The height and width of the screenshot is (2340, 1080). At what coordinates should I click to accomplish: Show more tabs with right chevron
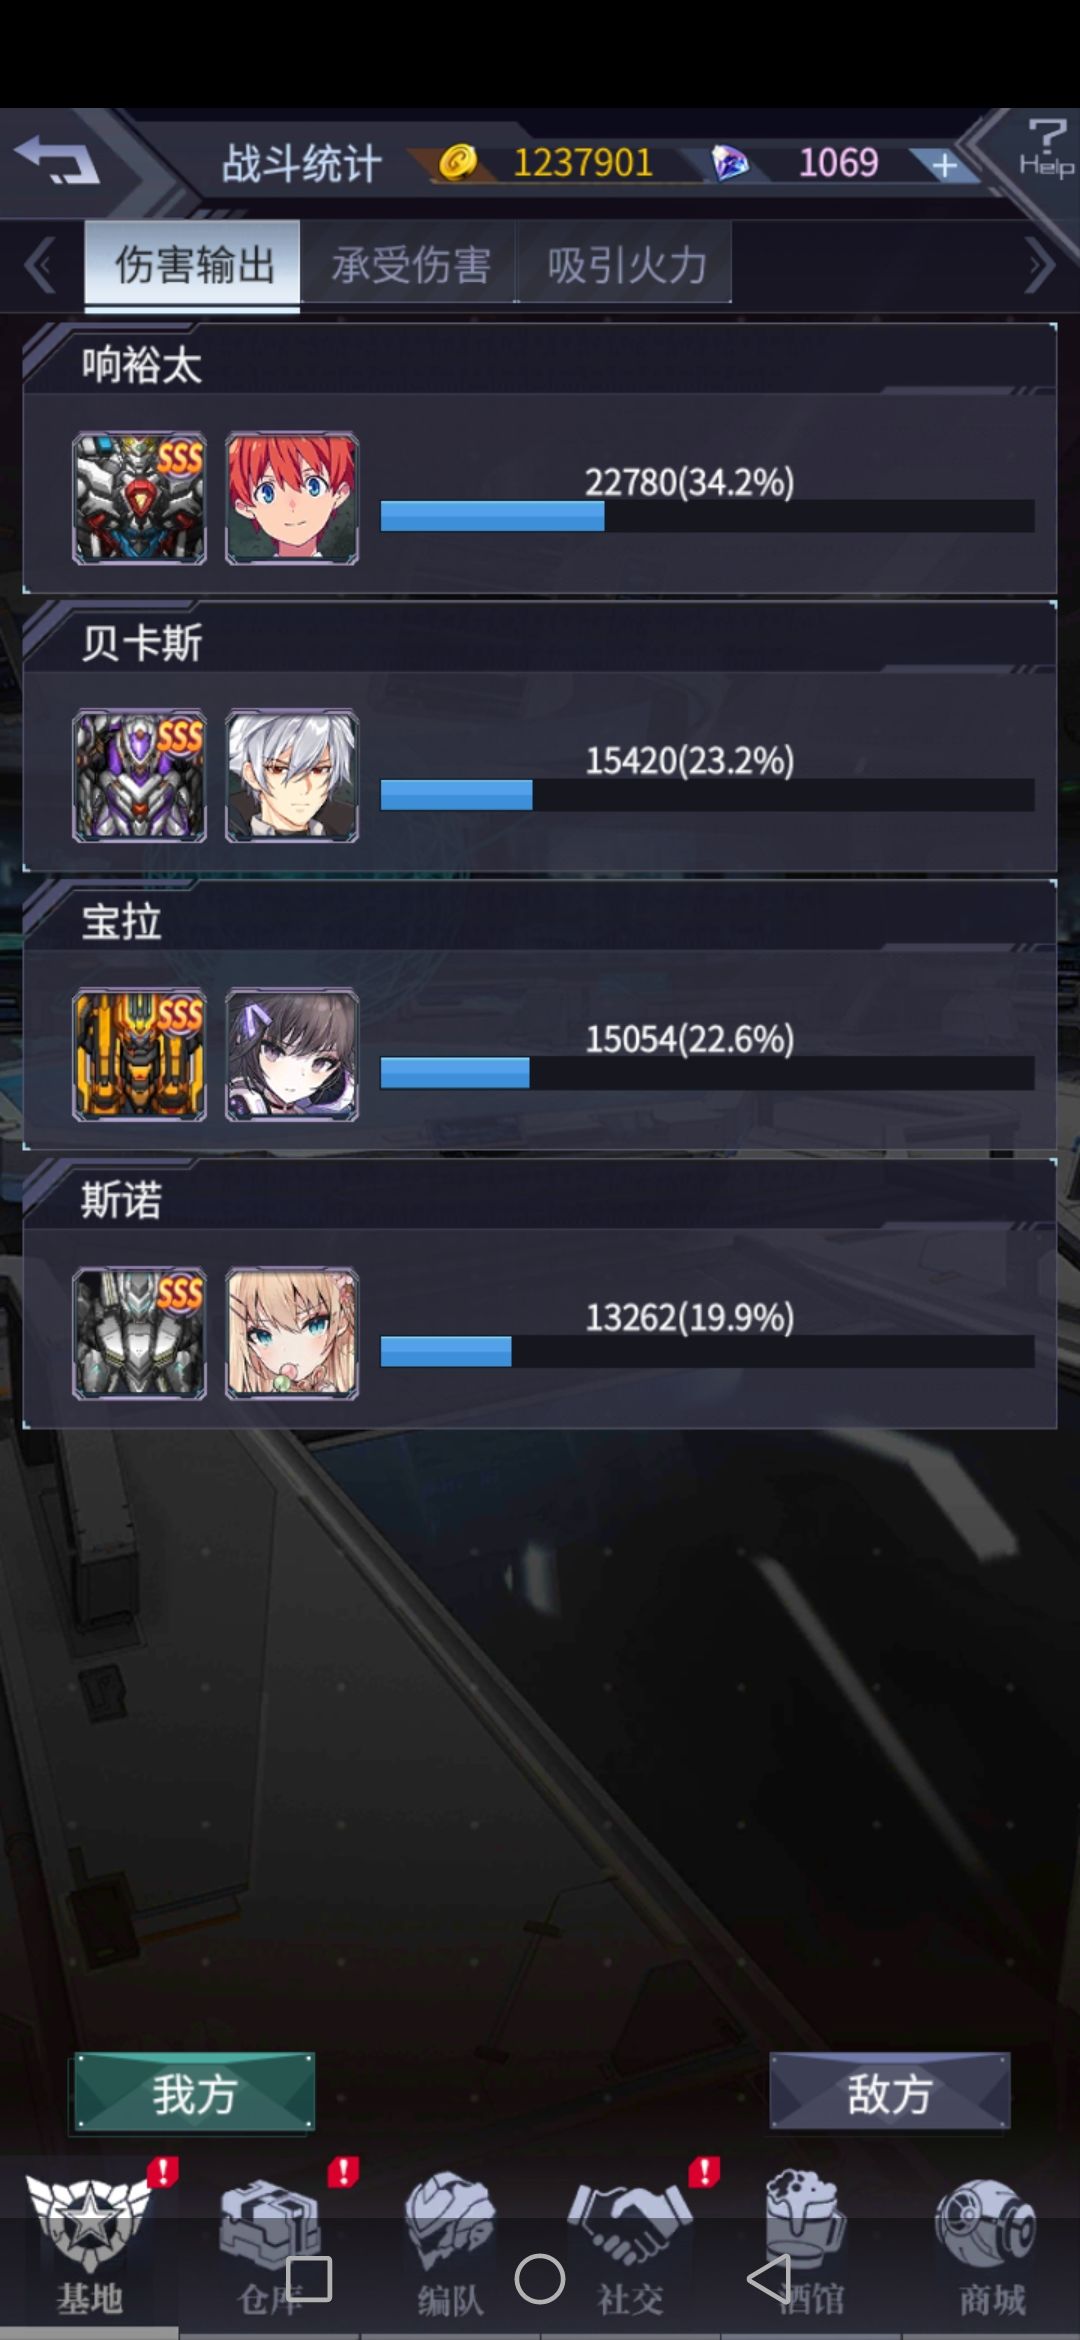click(1040, 266)
